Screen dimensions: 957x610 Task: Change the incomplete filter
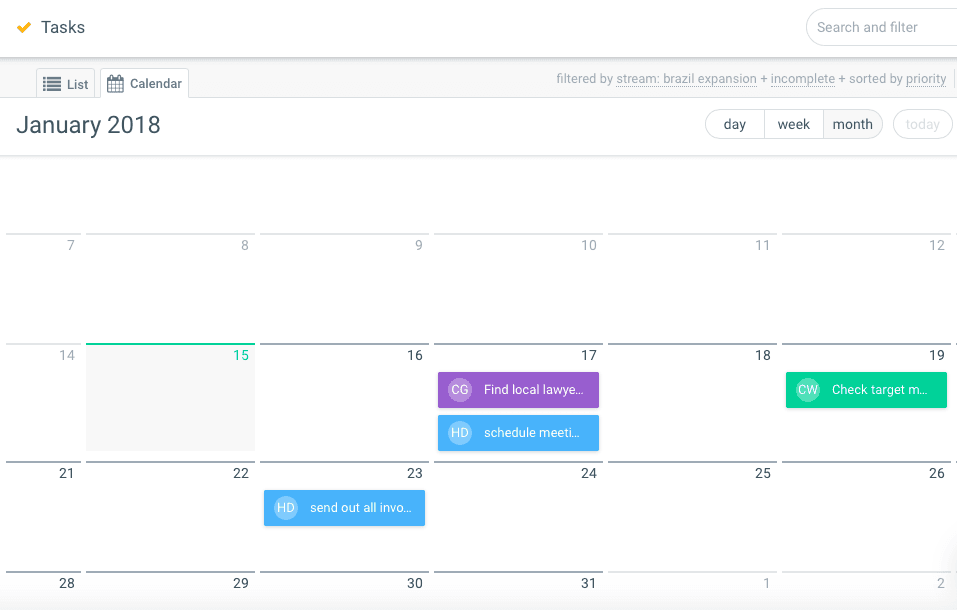click(802, 79)
